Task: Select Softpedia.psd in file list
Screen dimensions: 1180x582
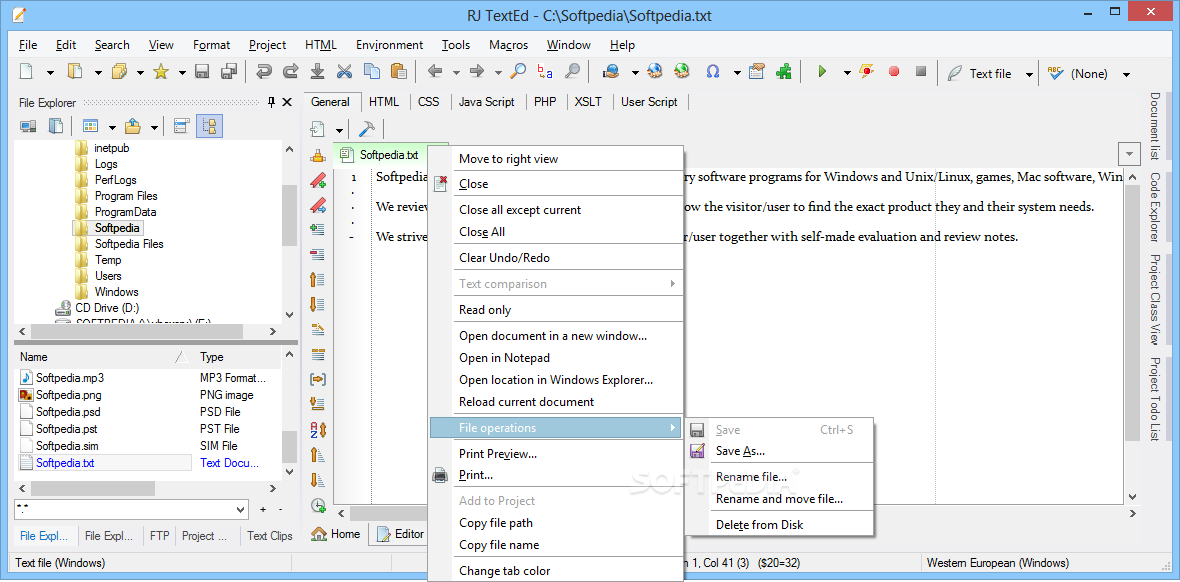Action: pos(68,412)
